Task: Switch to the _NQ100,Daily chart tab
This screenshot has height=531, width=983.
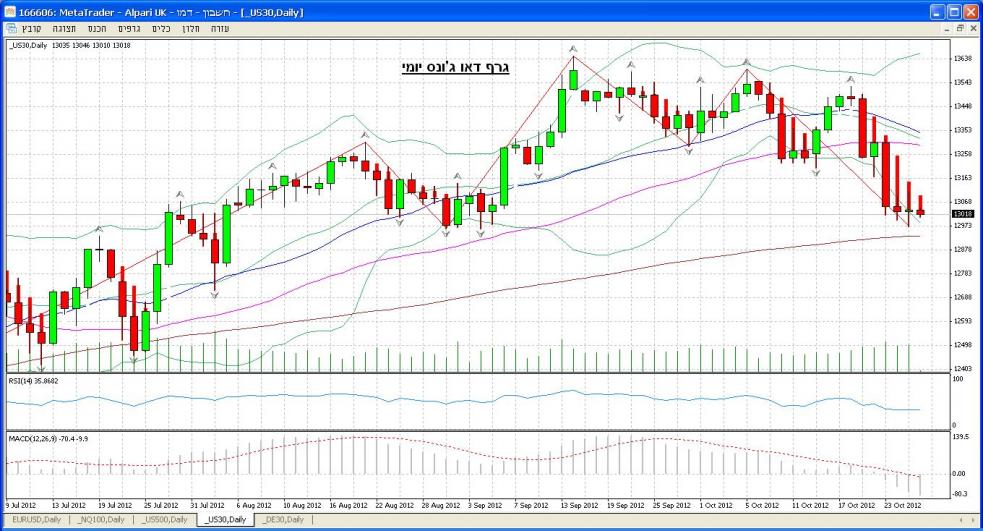Action: point(103,520)
